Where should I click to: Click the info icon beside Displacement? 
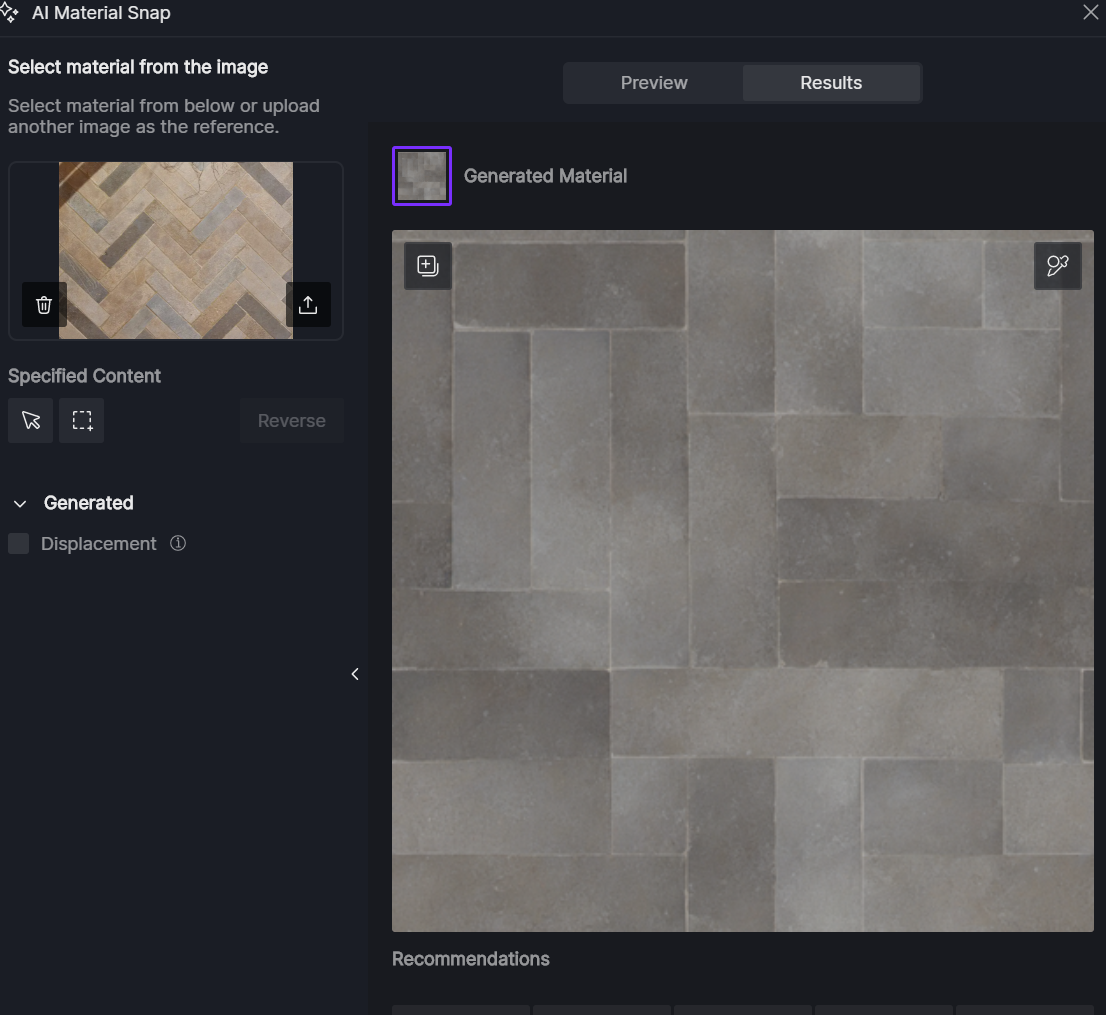coord(178,543)
